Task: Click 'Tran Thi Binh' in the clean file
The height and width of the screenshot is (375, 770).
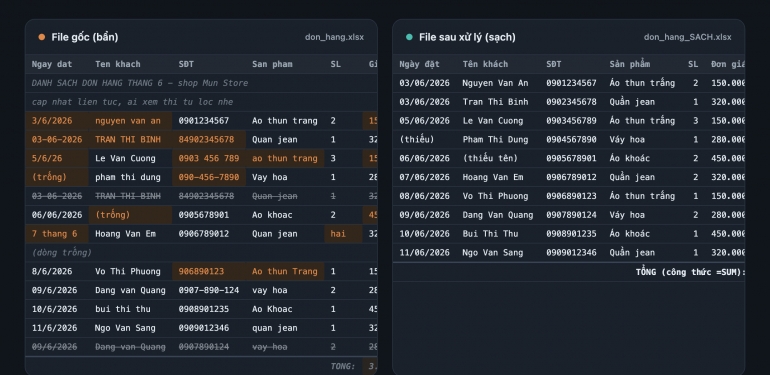Action: 495,102
